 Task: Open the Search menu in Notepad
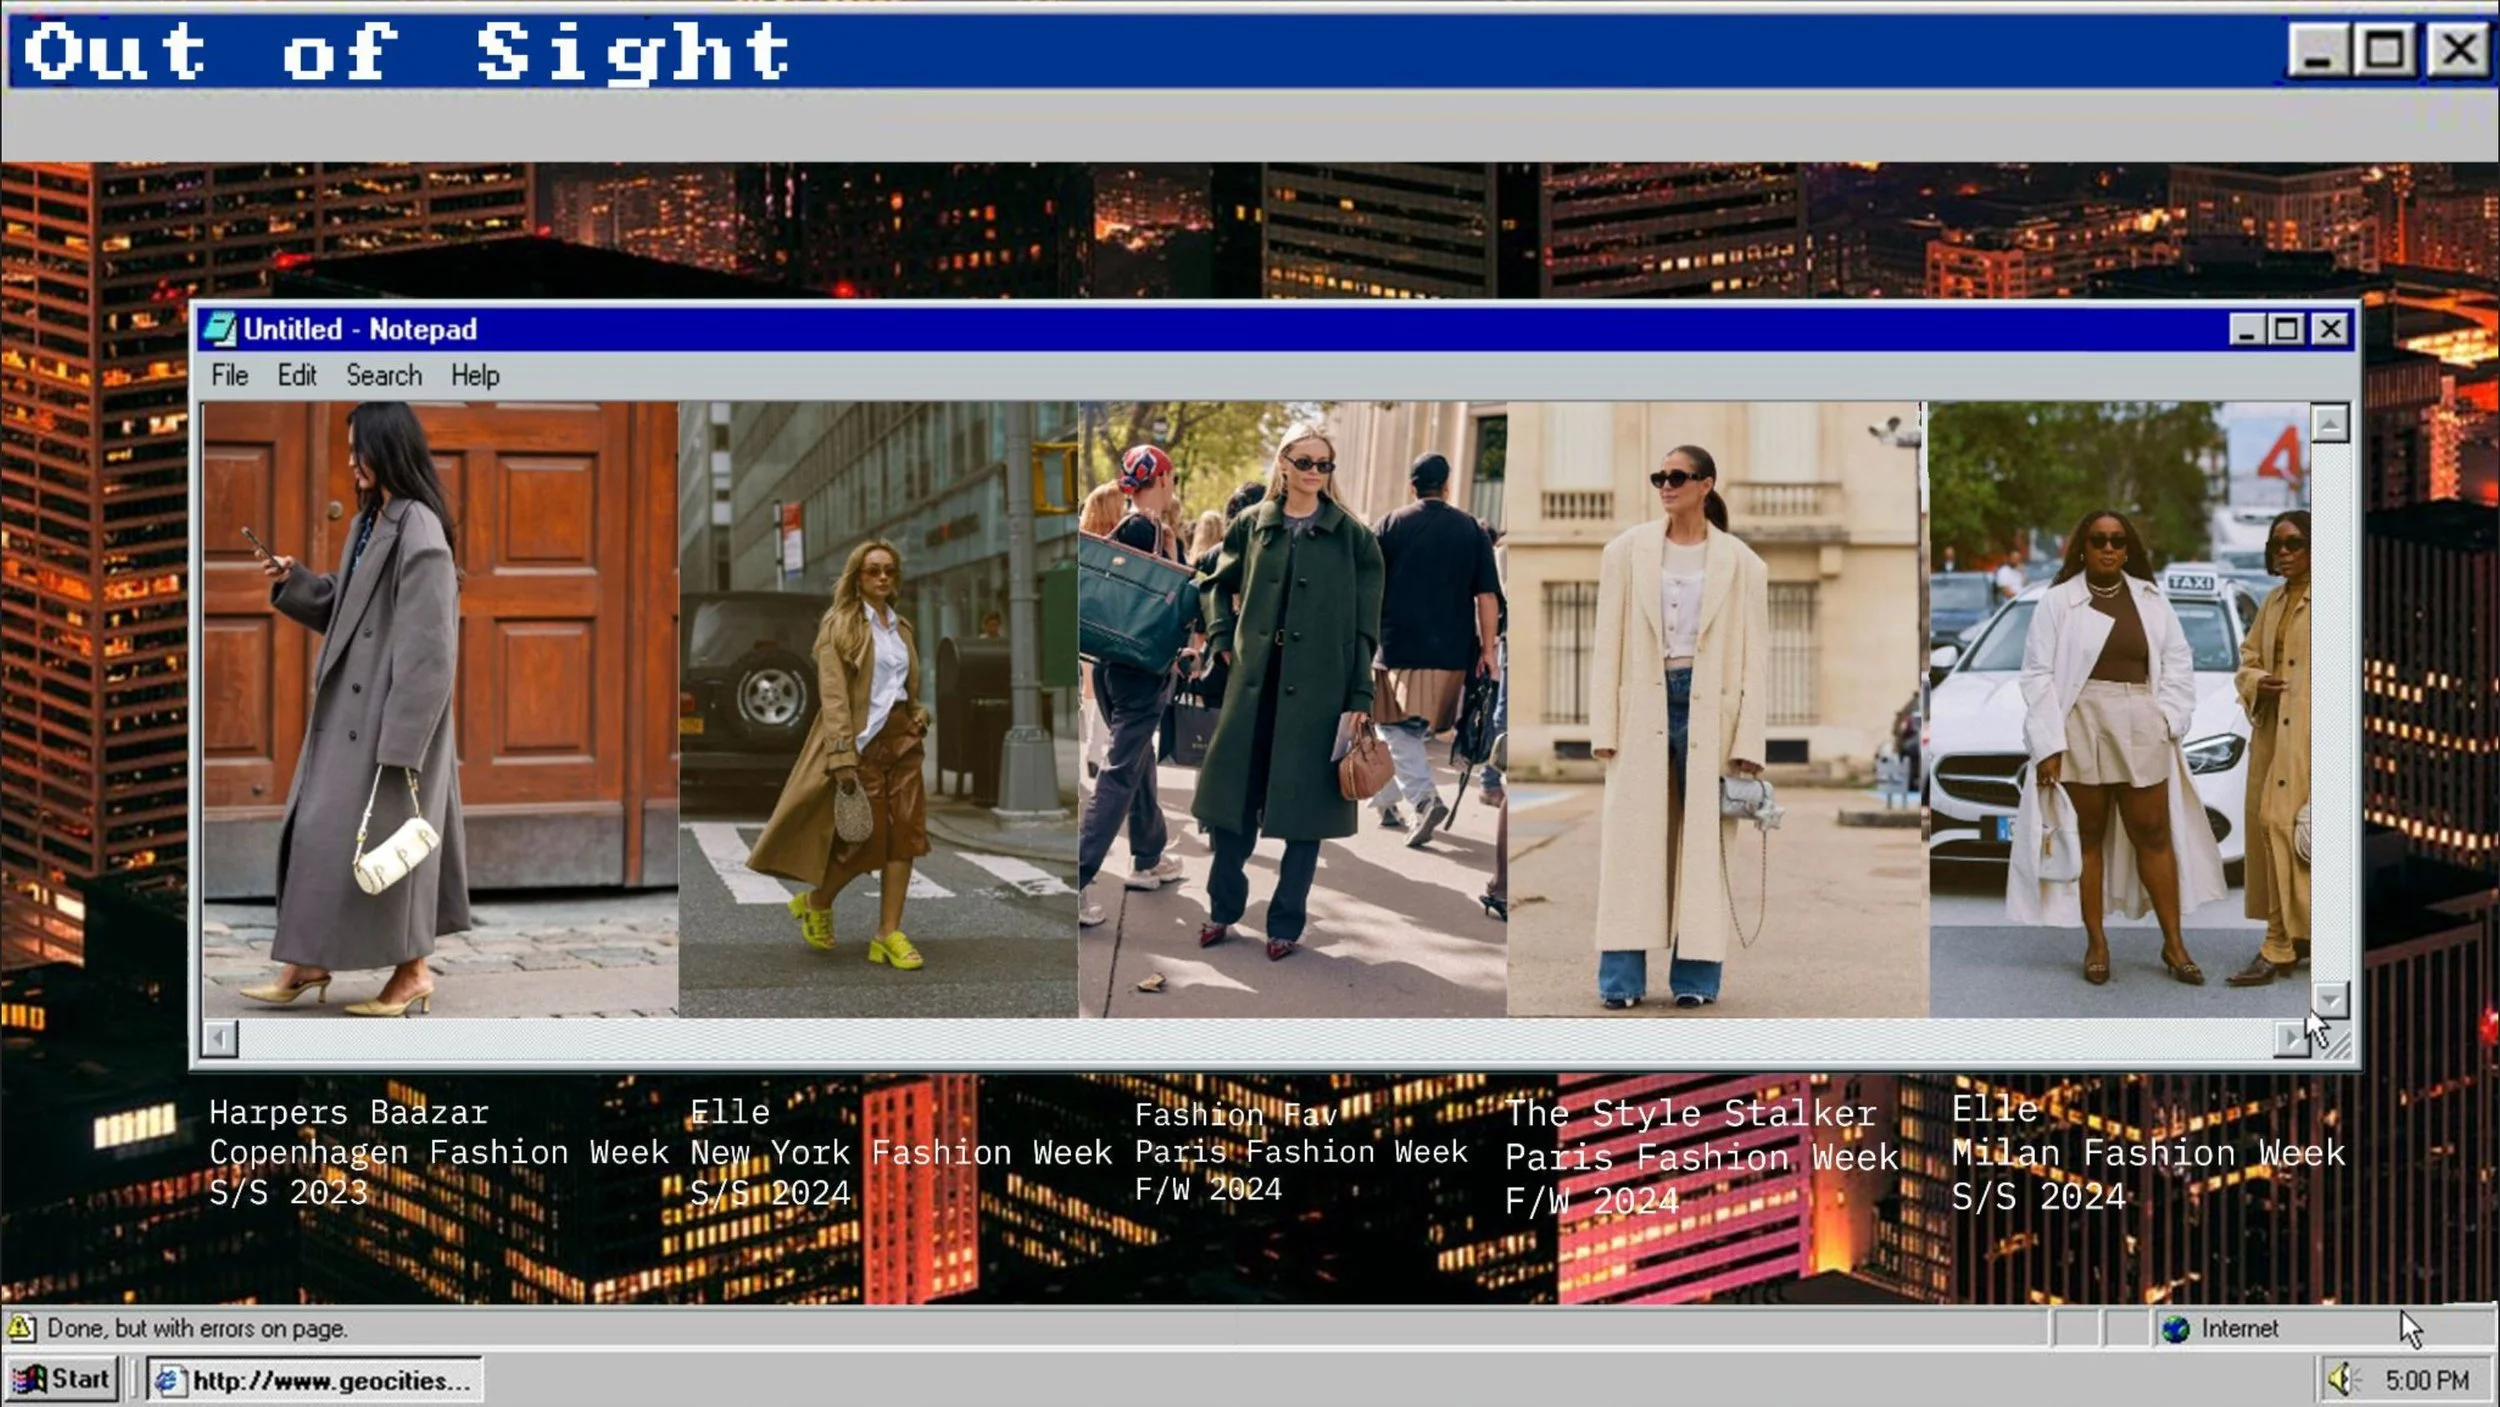click(384, 376)
